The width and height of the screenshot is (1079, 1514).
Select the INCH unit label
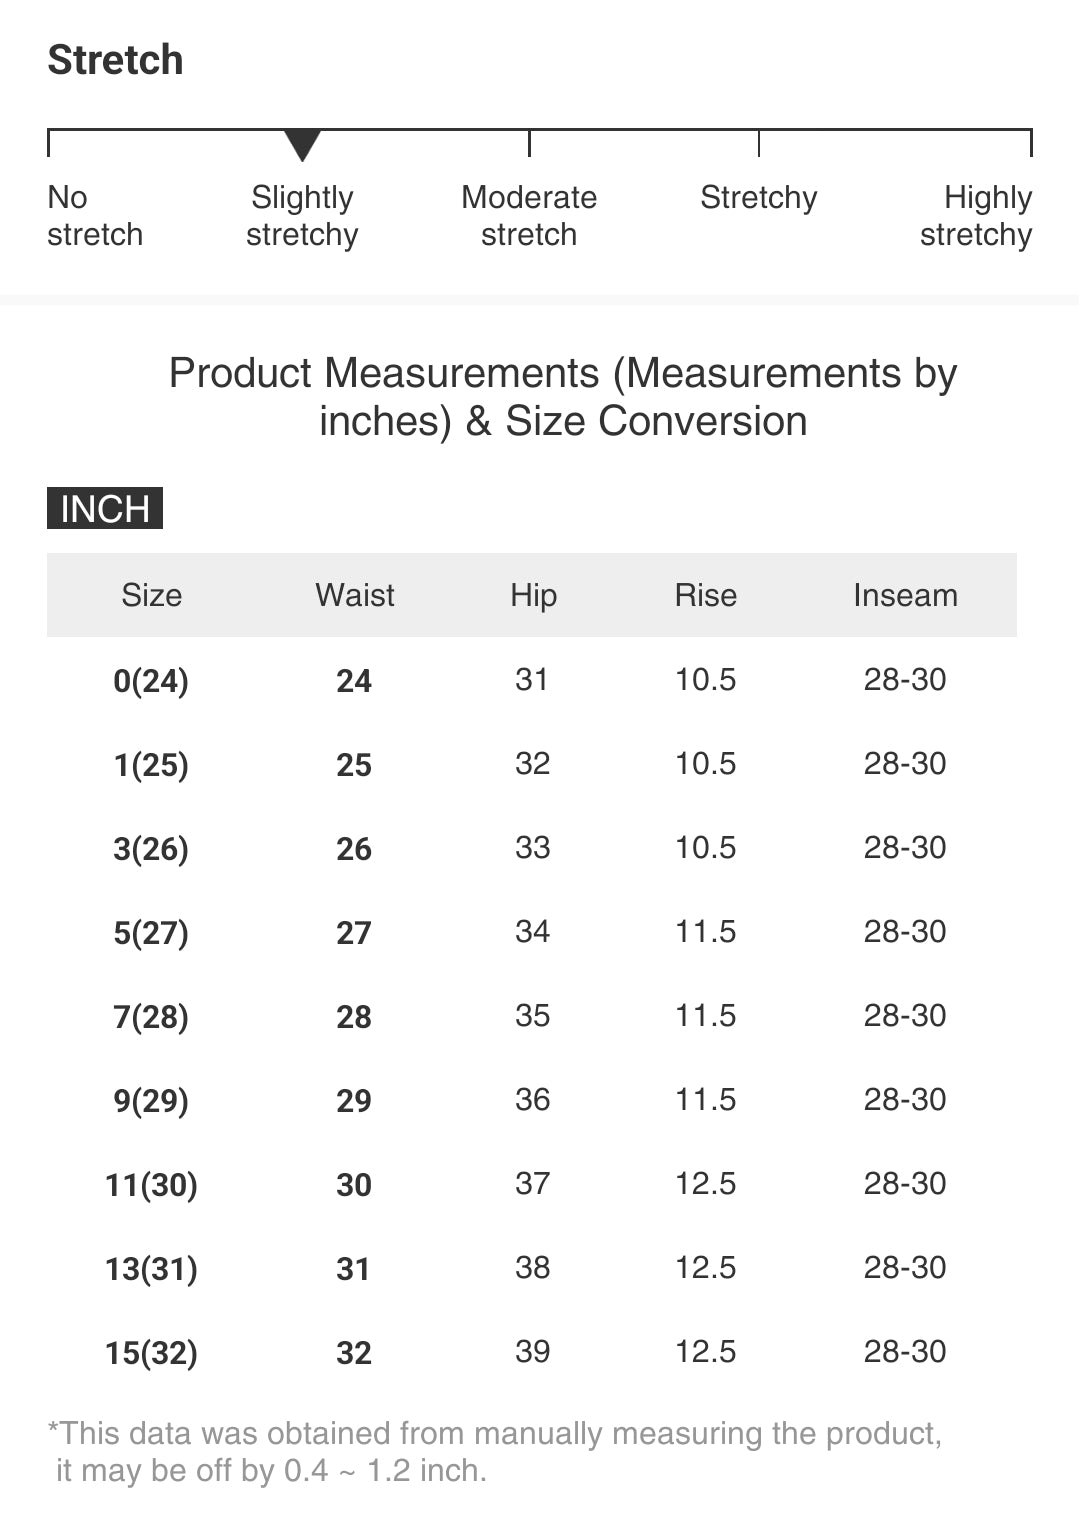105,508
